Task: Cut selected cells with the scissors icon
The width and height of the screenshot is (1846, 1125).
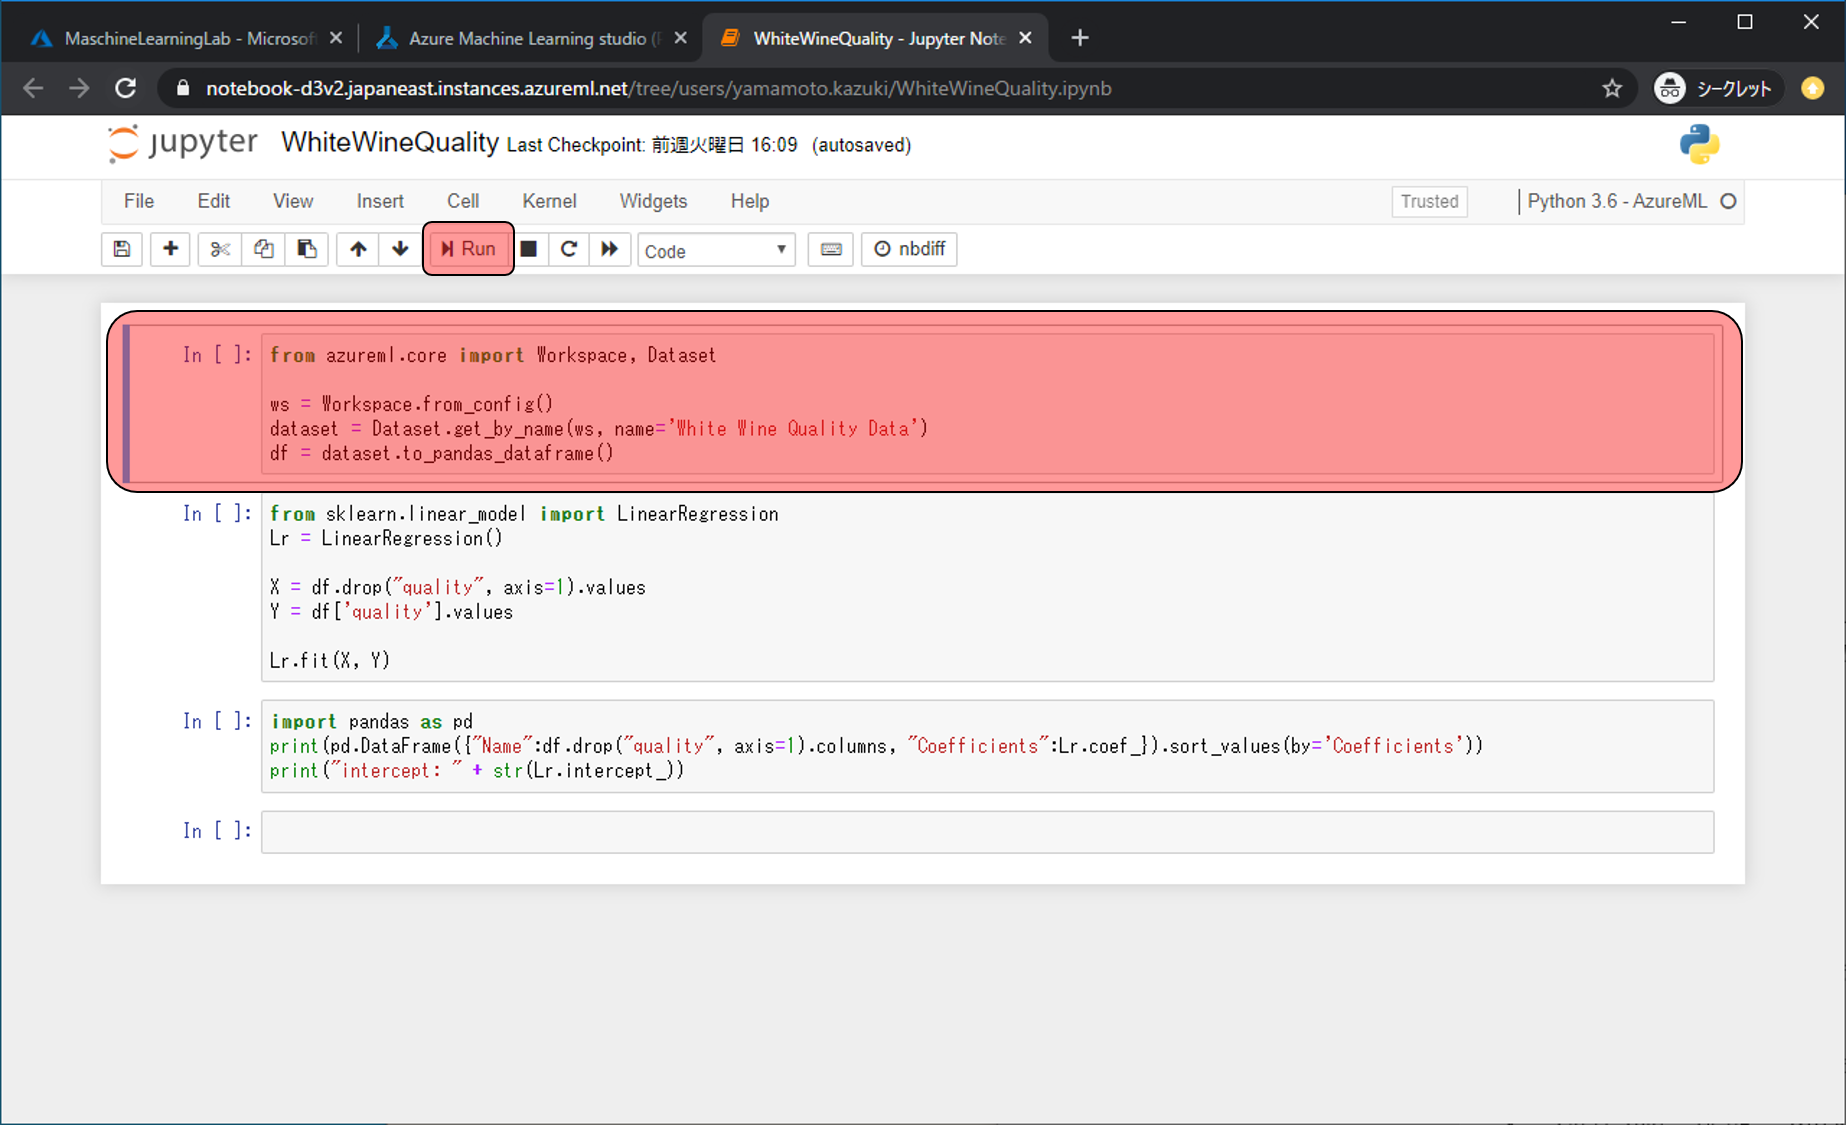Action: pos(220,249)
